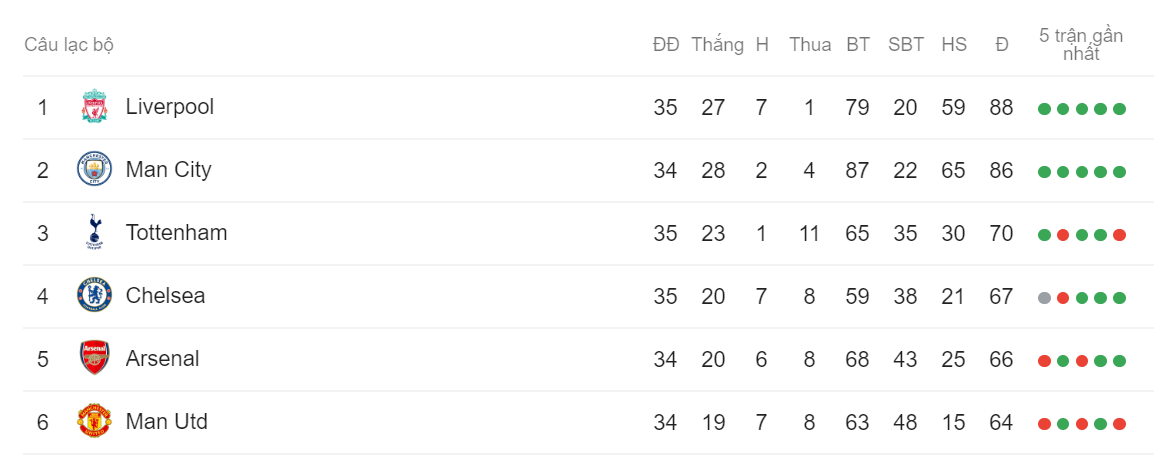Viewport: 1154px width, 458px height.
Task: Open the Chelsea team link
Action: pos(166,296)
